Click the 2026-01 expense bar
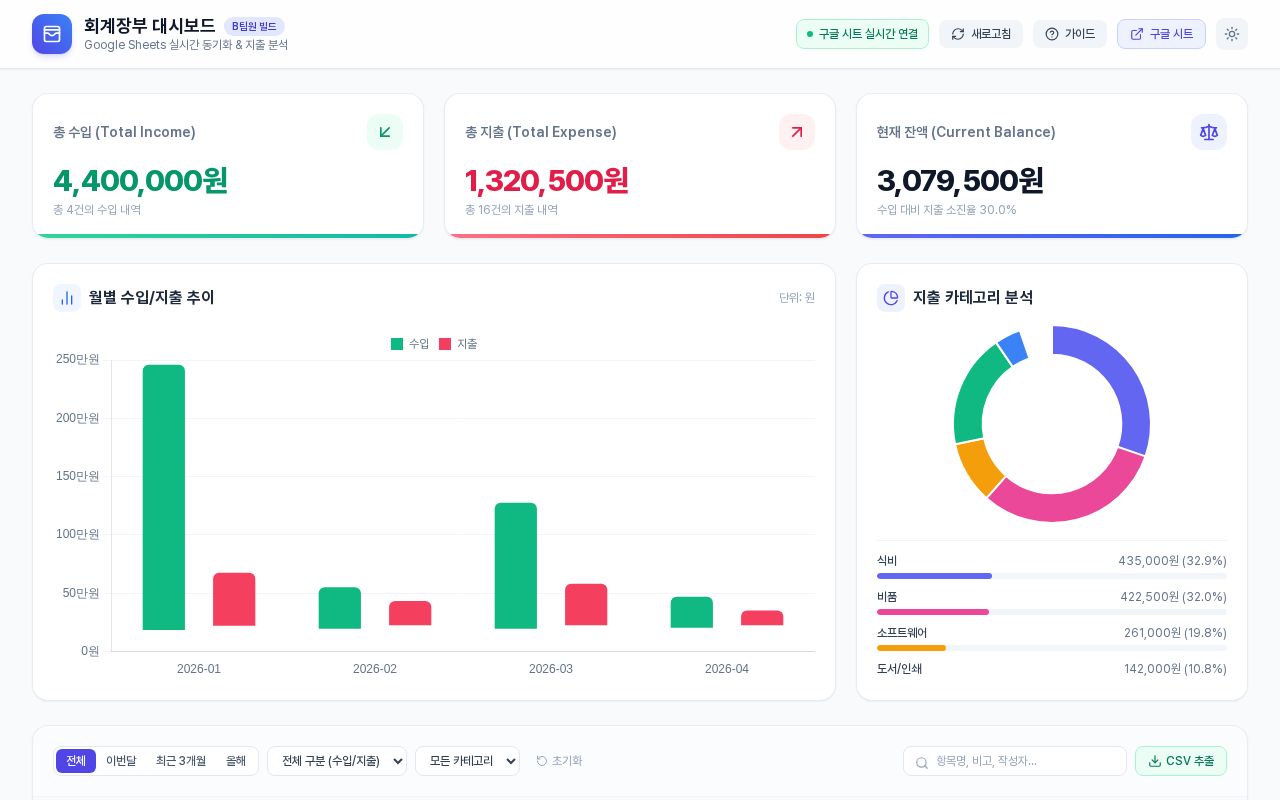This screenshot has width=1280, height=800. pos(234,599)
